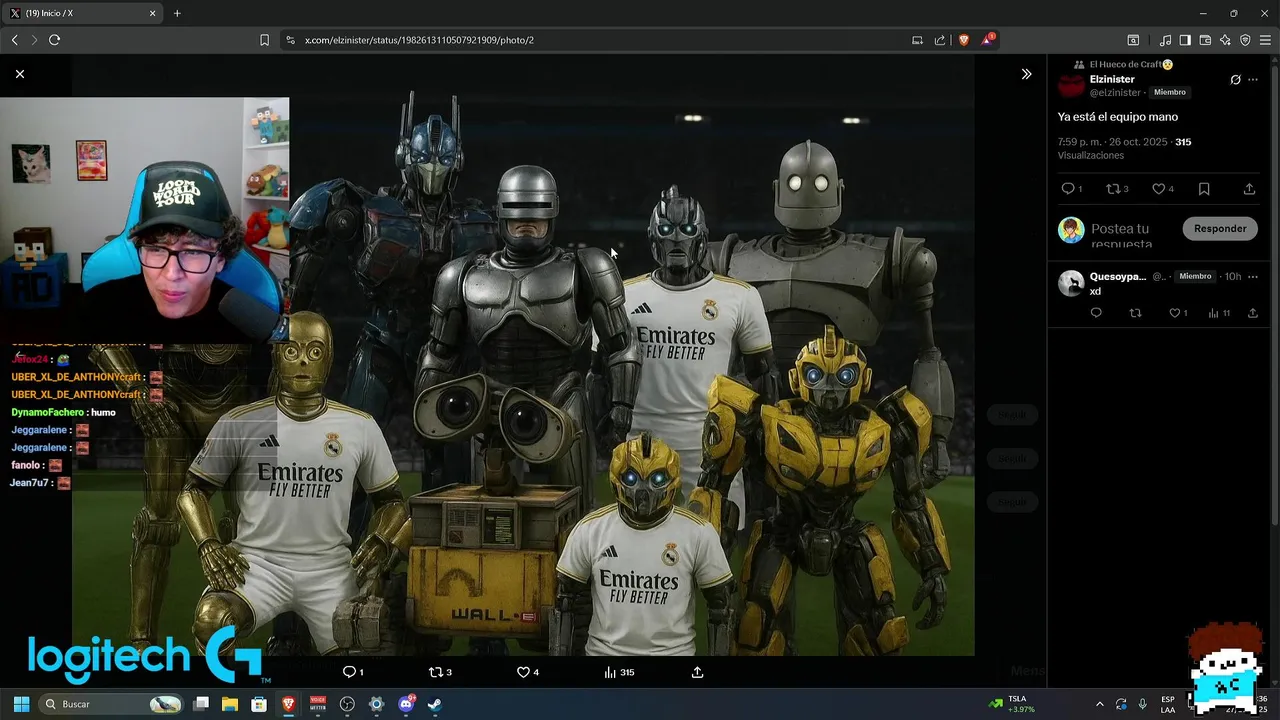Reply icon below the photo
Screen dimensions: 1280x720
(349, 672)
